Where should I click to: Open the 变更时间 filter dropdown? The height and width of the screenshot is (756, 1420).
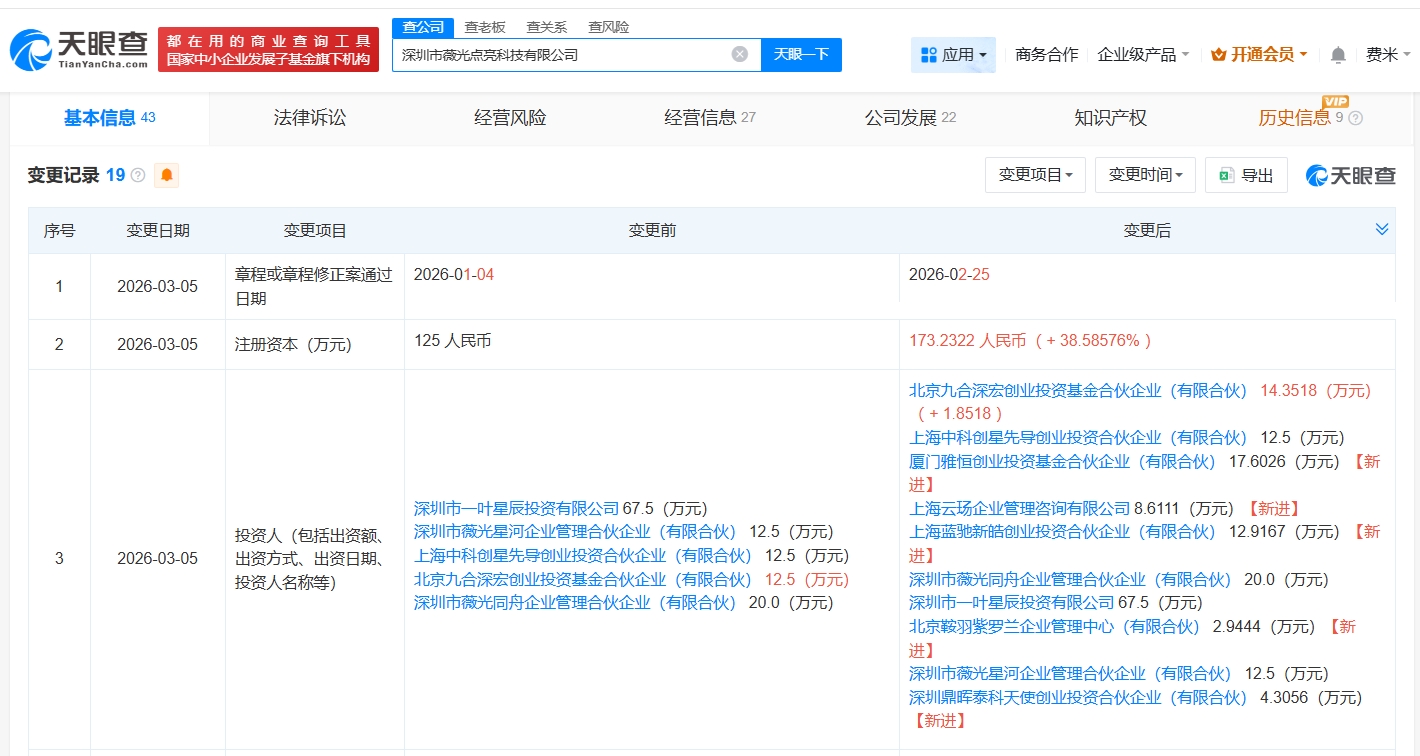coord(1144,175)
